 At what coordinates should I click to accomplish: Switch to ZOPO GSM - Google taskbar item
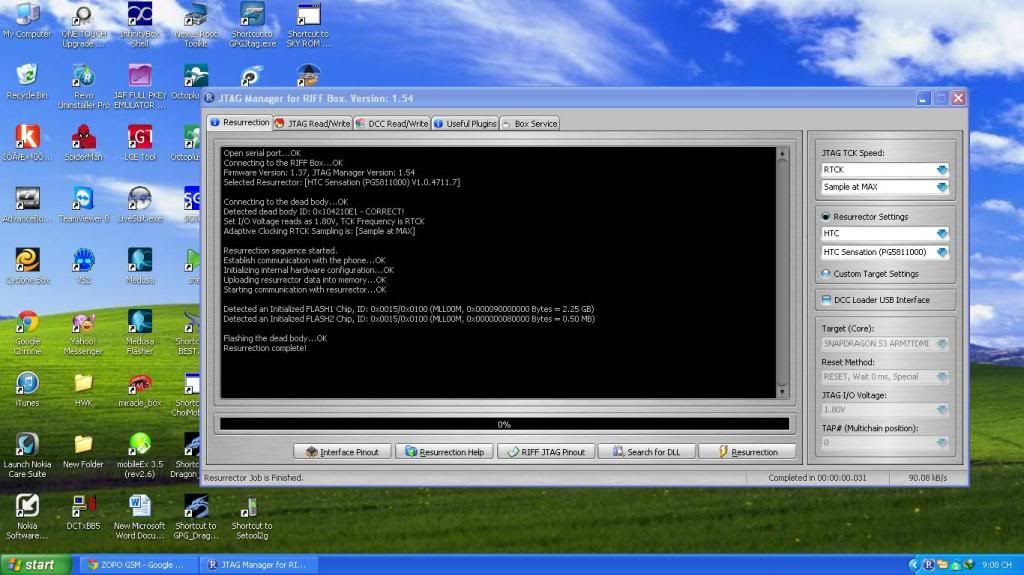coord(136,565)
